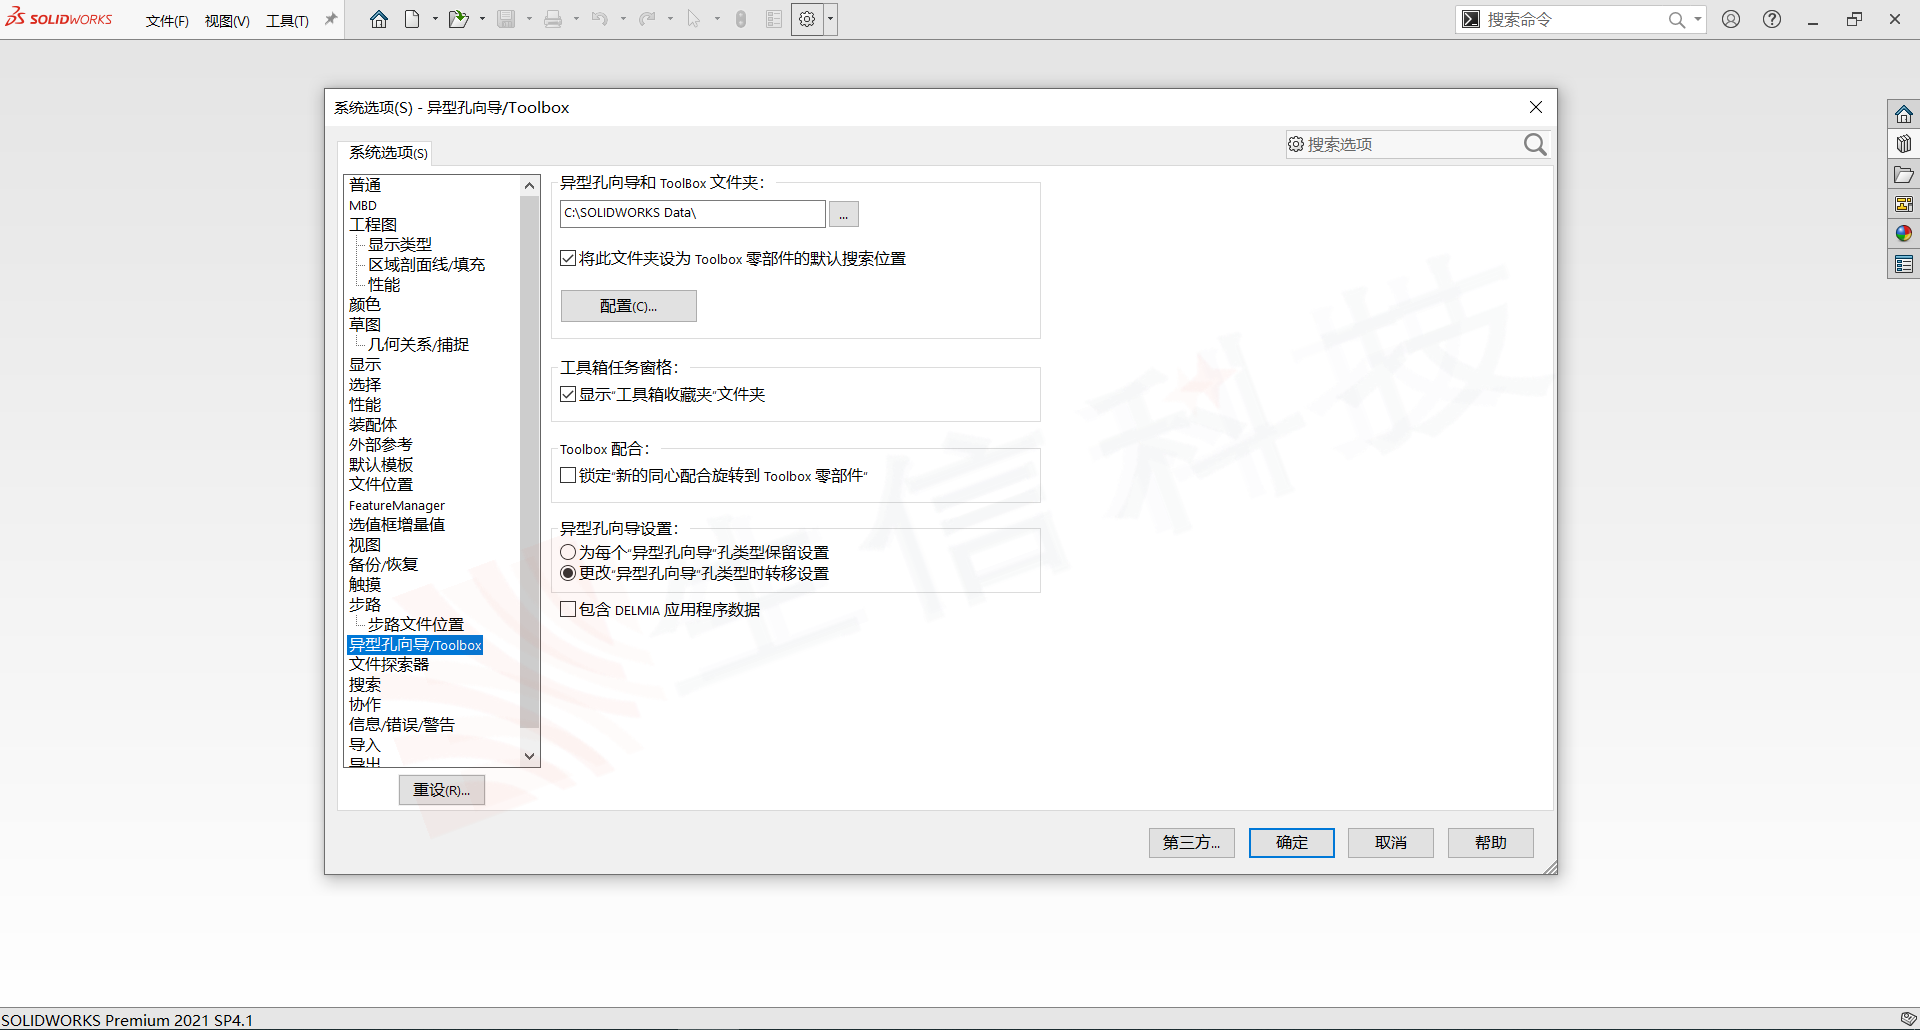Viewport: 1920px width, 1030px height.
Task: Open the 文件(F) menu
Action: [x=167, y=21]
